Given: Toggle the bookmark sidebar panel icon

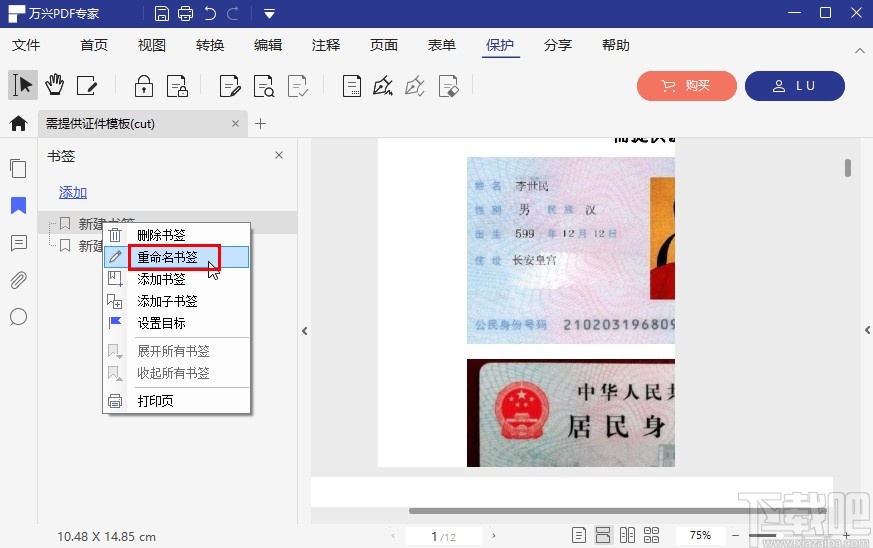Looking at the screenshot, I should pos(18,206).
